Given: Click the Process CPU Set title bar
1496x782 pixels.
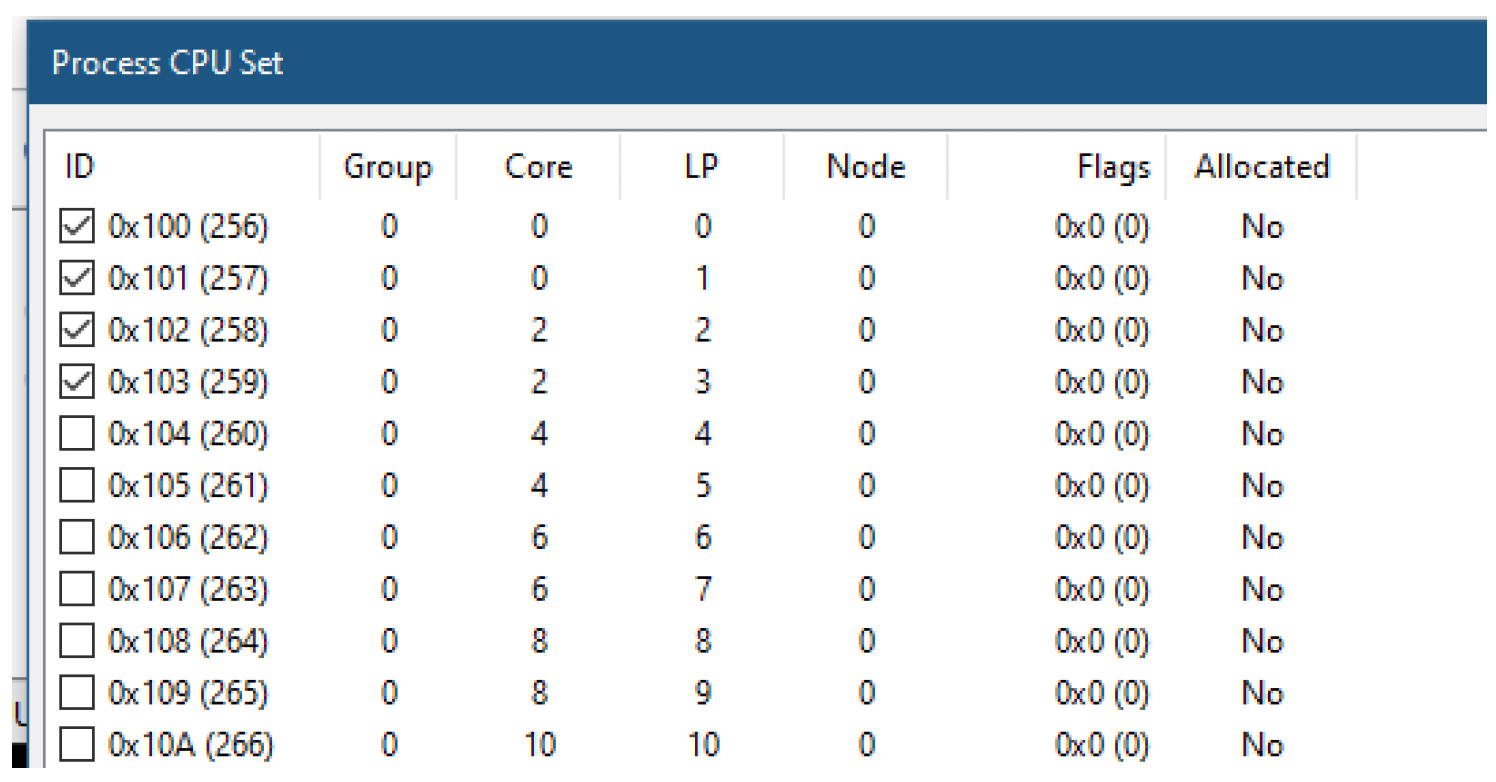Looking at the screenshot, I should tap(762, 63).
